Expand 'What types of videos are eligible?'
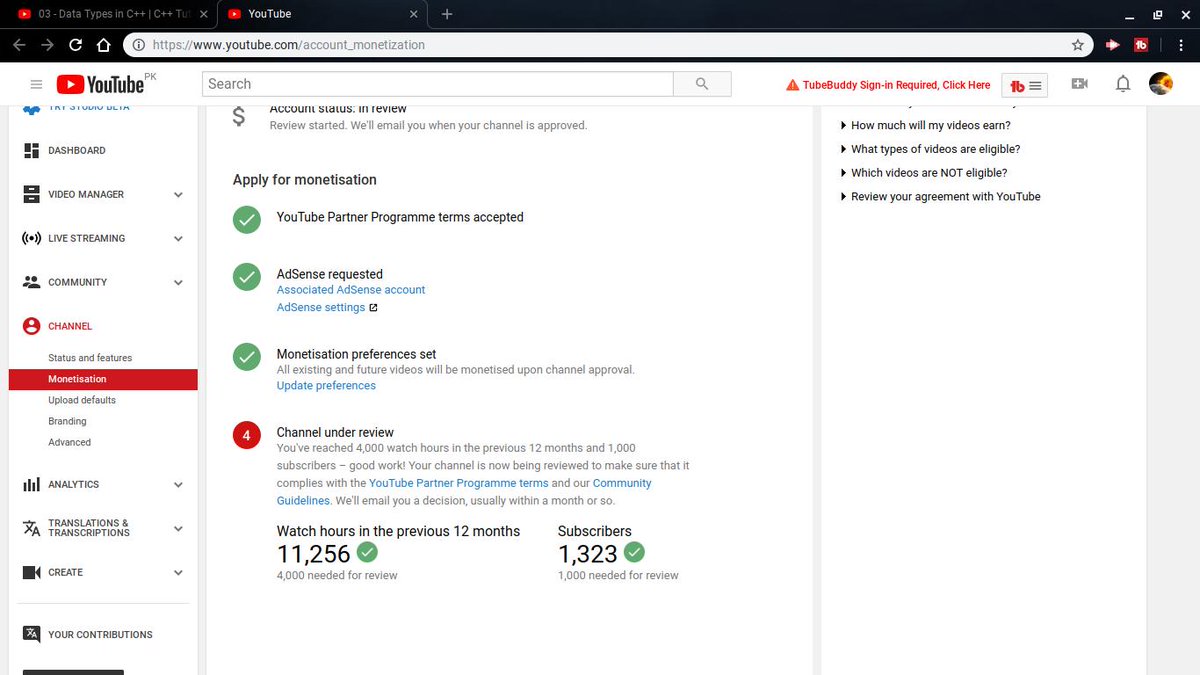 931,149
